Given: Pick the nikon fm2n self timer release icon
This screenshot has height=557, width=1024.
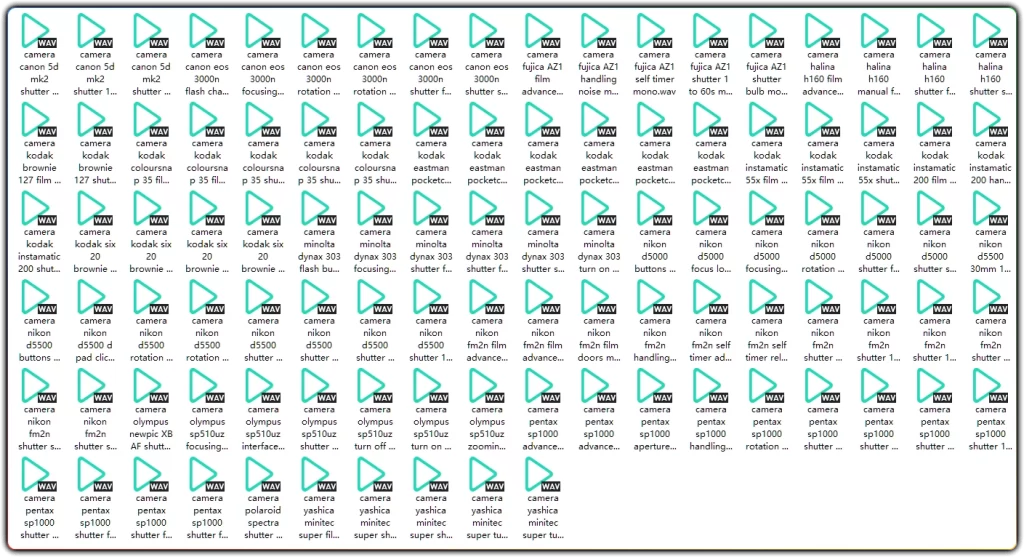Looking at the screenshot, I should point(767,297).
